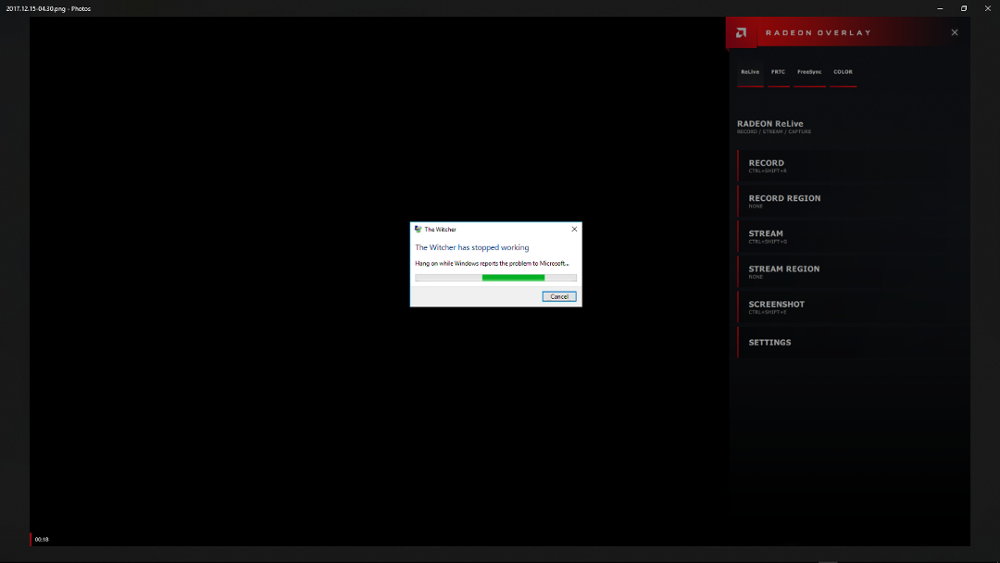Select the FreeSync tab
This screenshot has width=1000, height=563.
(809, 72)
